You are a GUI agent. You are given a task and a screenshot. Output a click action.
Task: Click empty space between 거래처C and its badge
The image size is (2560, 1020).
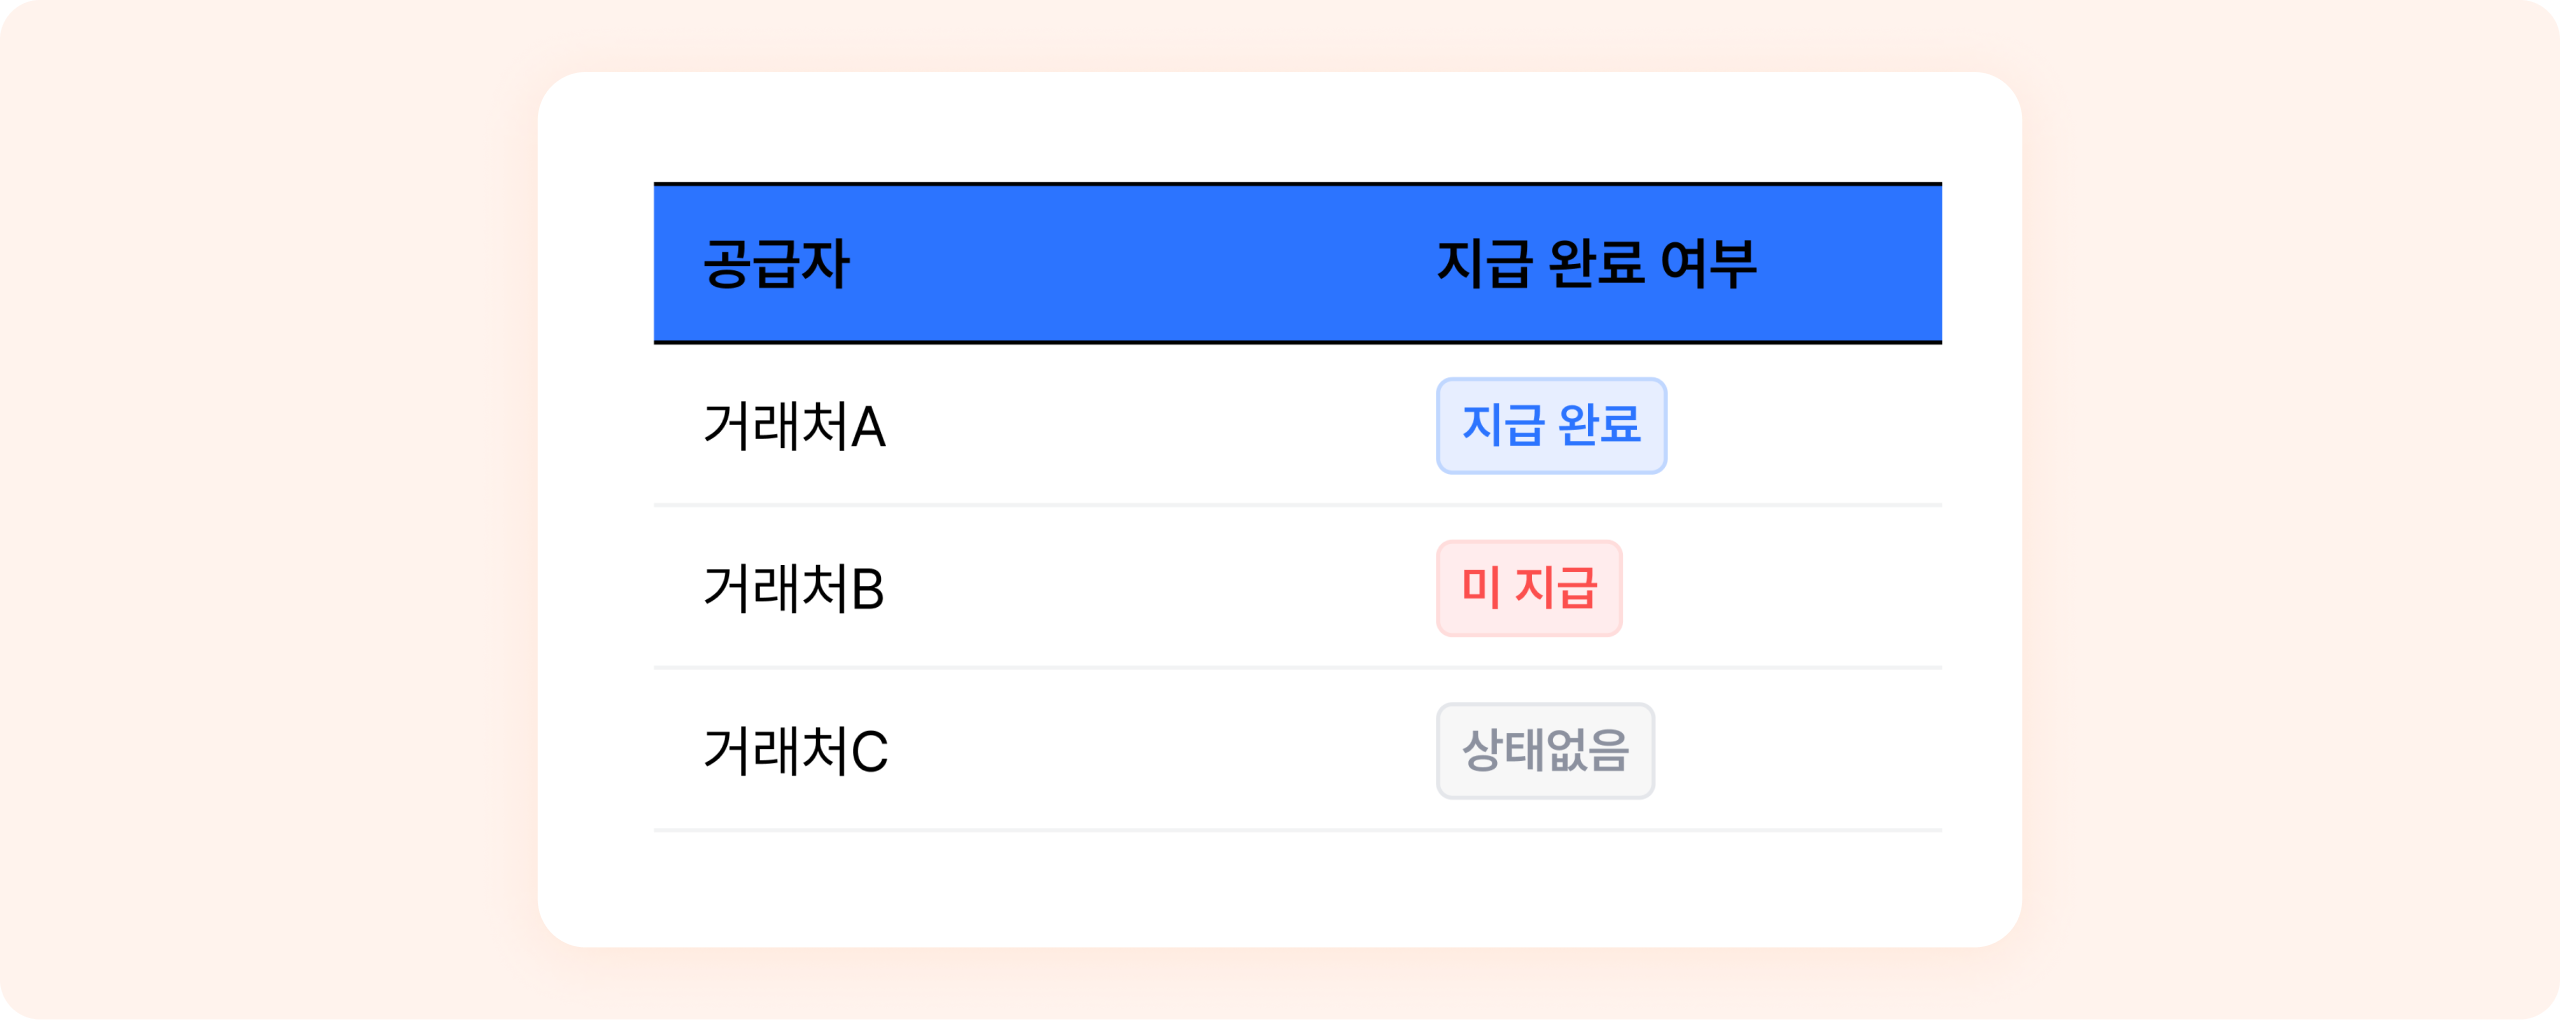1160,751
